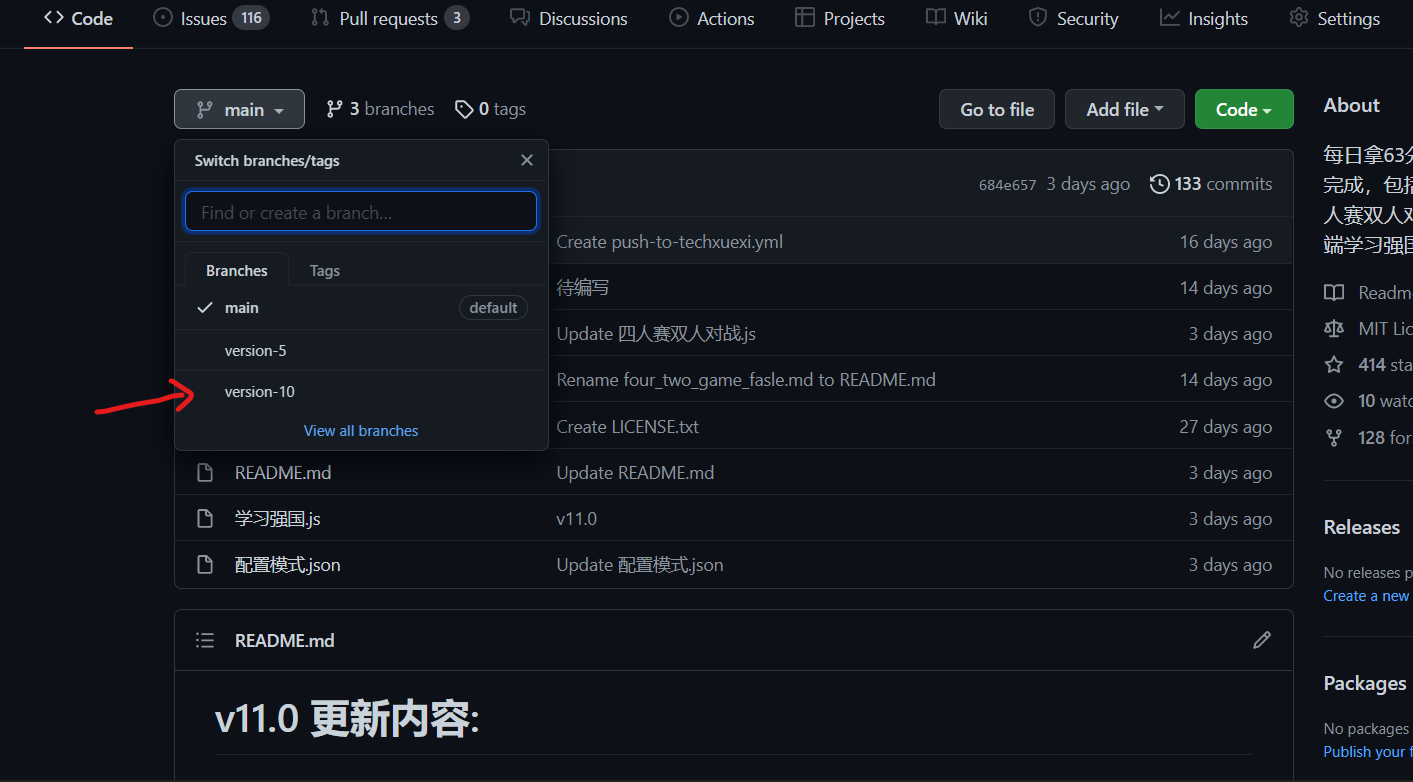The width and height of the screenshot is (1413, 782).
Task: Expand the Add file dropdown
Action: pyautogui.click(x=1125, y=109)
